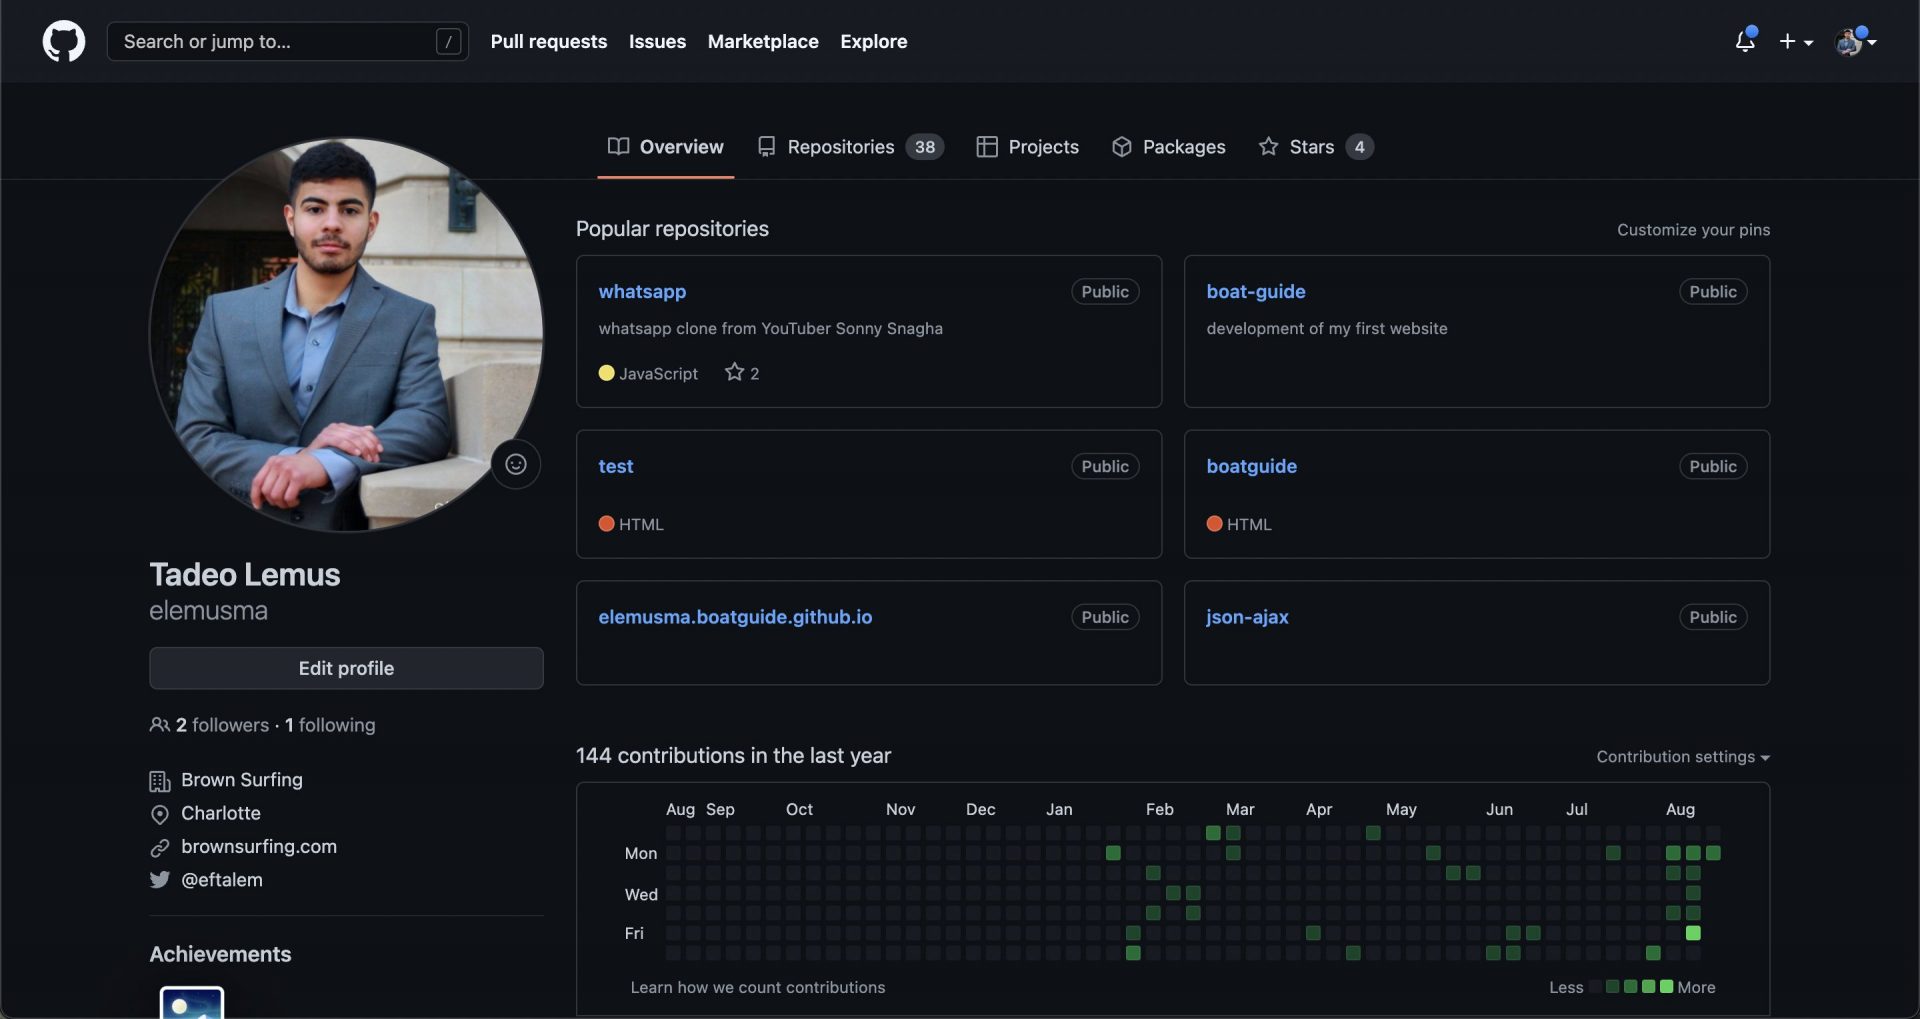The width and height of the screenshot is (1920, 1019).
Task: Click the search or jump to field
Action: [288, 41]
